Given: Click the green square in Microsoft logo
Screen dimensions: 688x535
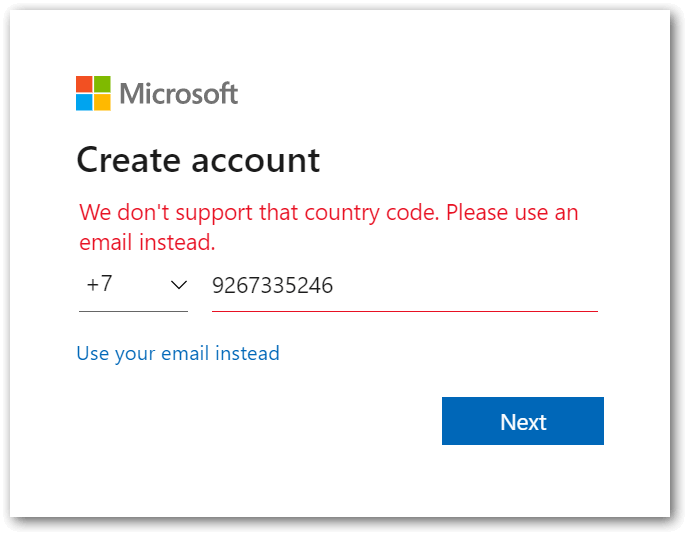Looking at the screenshot, I should [x=102, y=84].
